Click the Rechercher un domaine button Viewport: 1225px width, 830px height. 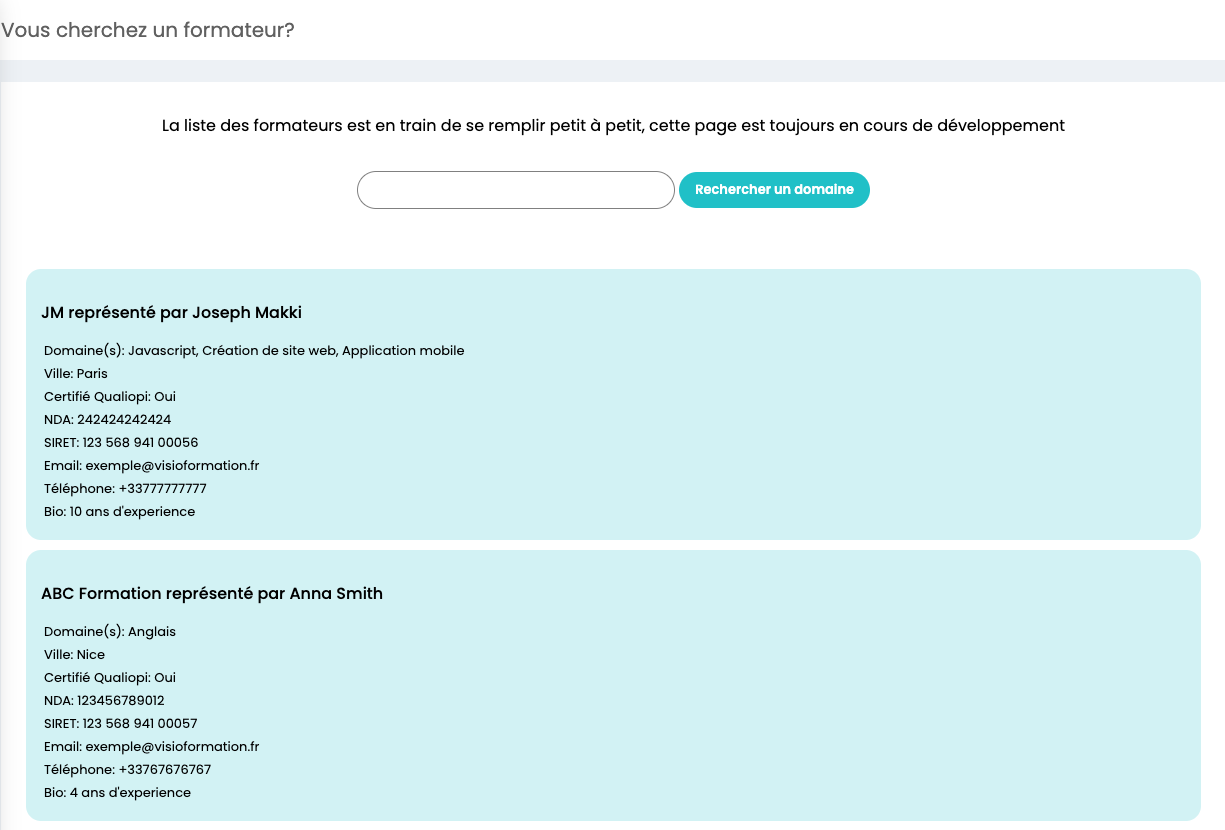tap(774, 190)
